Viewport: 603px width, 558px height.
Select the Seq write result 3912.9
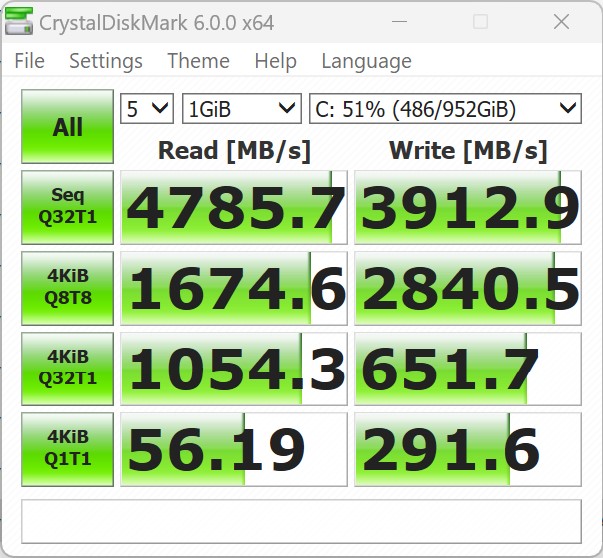point(468,207)
